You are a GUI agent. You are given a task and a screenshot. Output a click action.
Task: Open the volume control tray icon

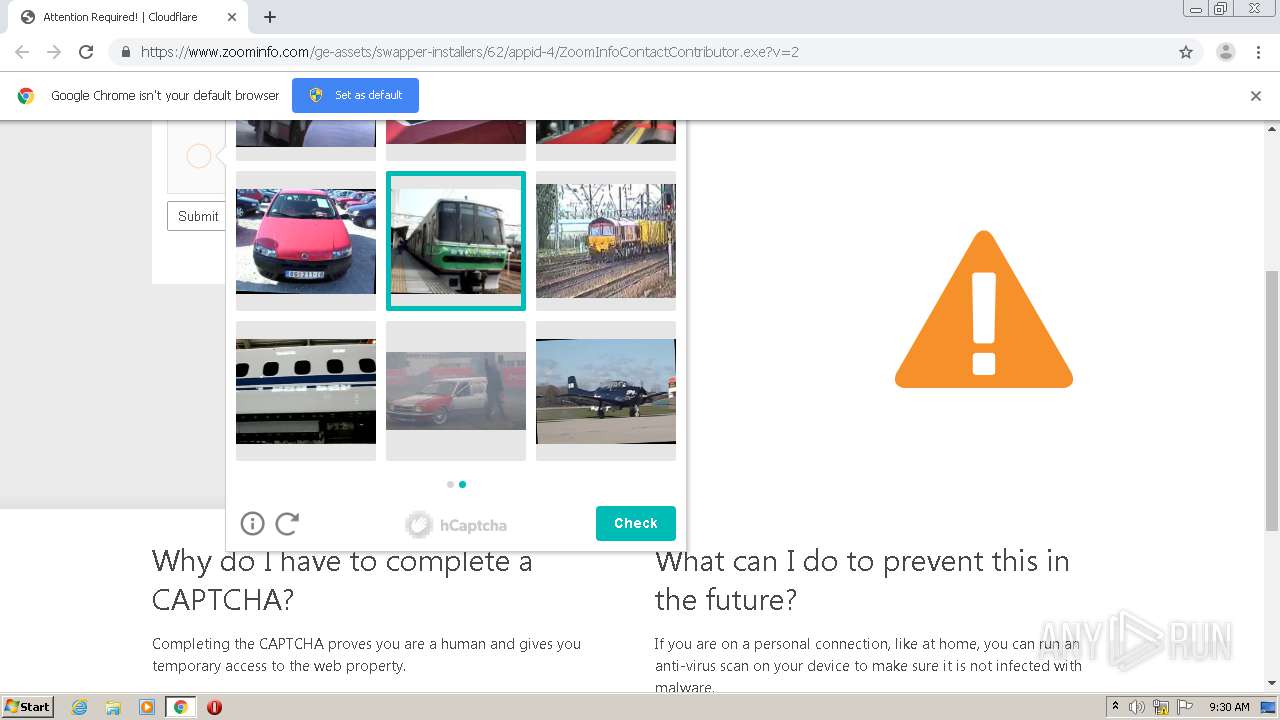coord(1137,707)
